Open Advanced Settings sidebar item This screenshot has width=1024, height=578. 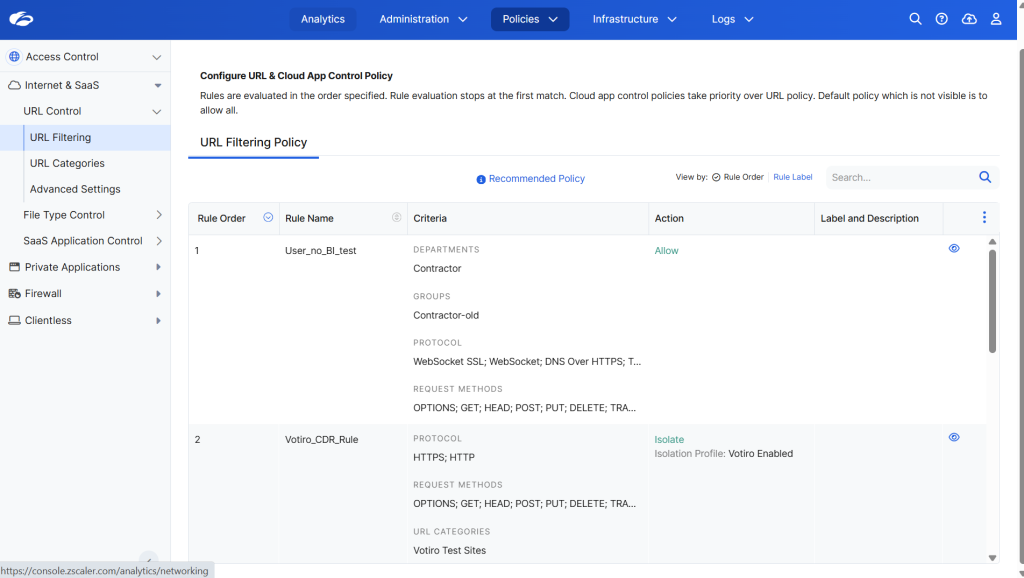click(74, 189)
